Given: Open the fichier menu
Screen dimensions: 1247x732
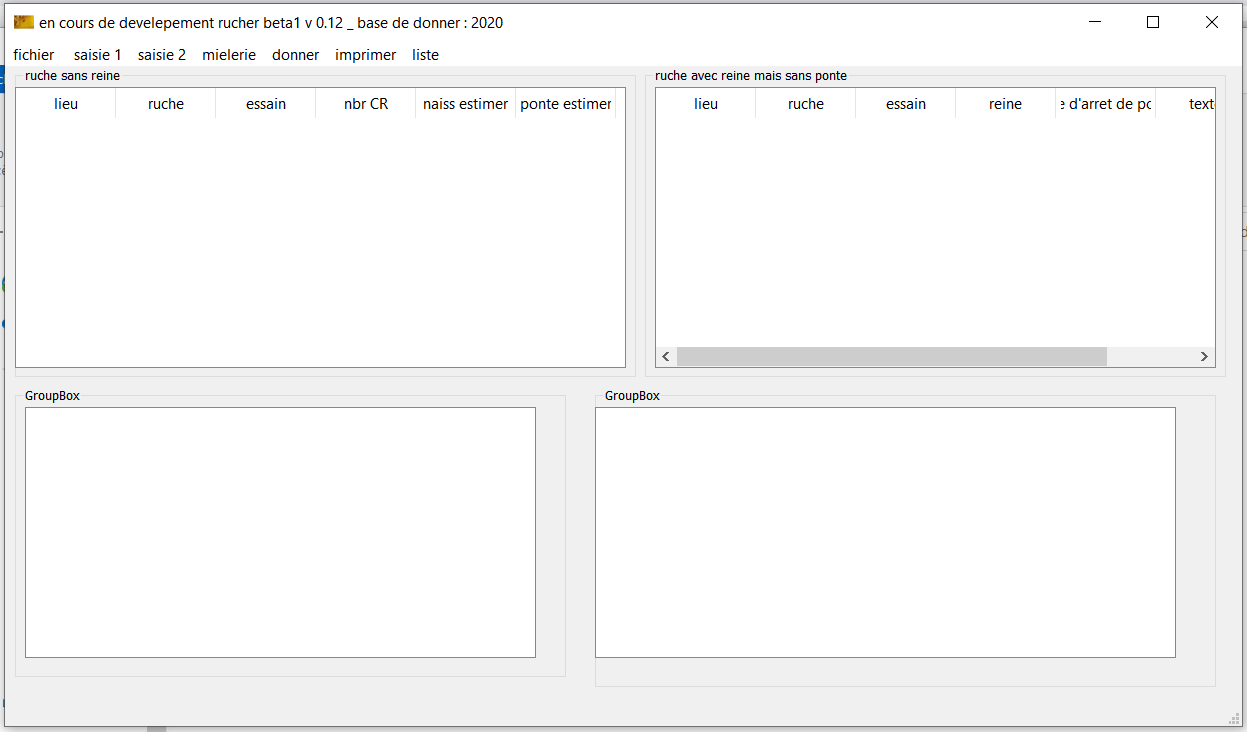Looking at the screenshot, I should [x=34, y=55].
